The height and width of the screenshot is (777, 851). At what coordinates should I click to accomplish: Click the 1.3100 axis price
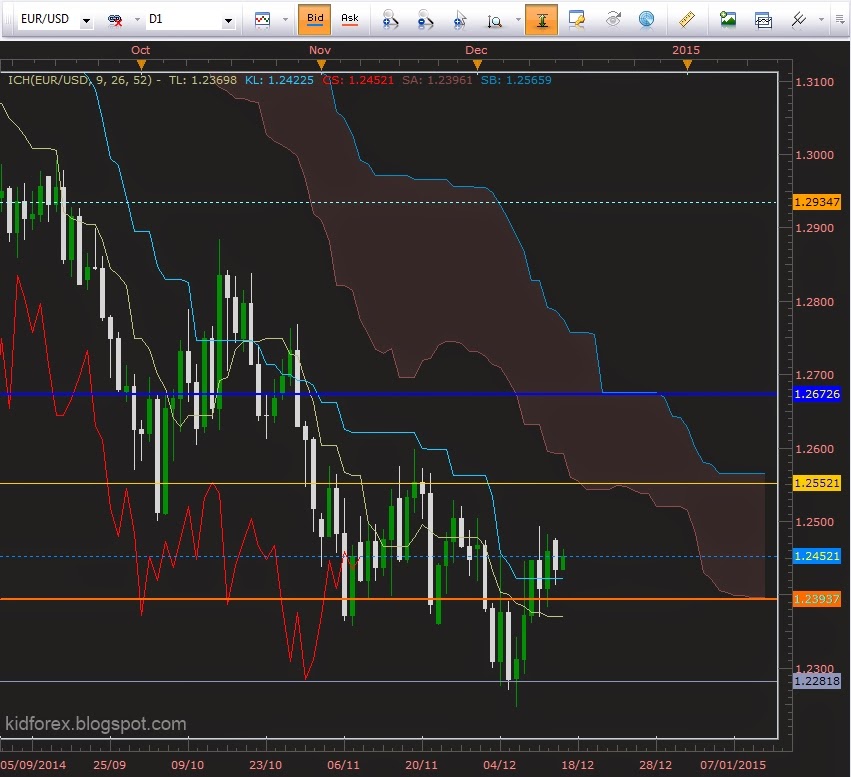(x=814, y=82)
